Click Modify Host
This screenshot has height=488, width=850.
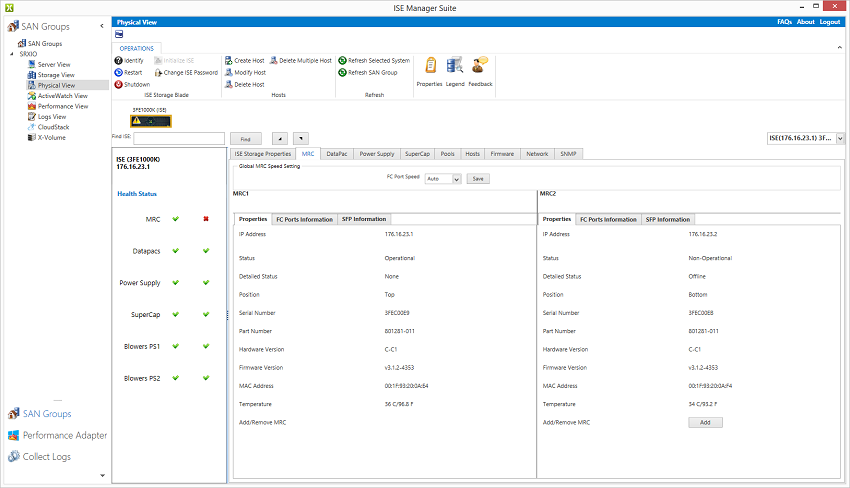coord(246,73)
